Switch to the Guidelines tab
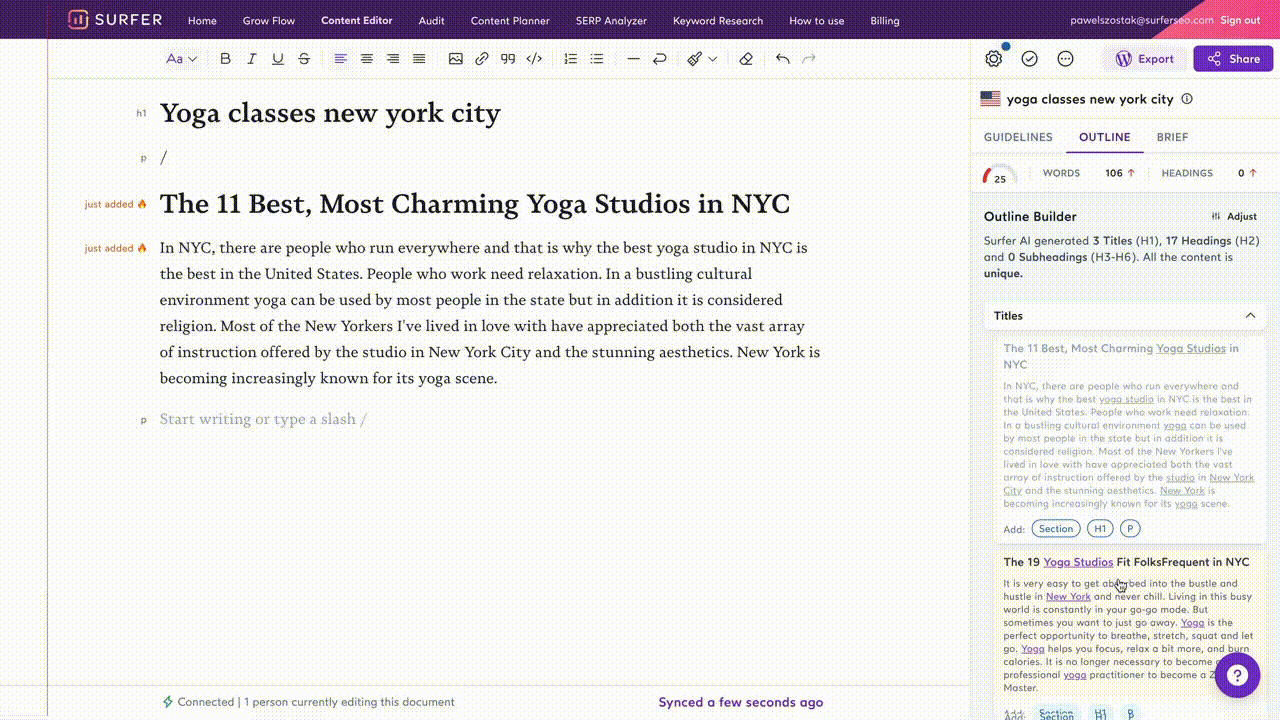The image size is (1280, 720). 1018,137
